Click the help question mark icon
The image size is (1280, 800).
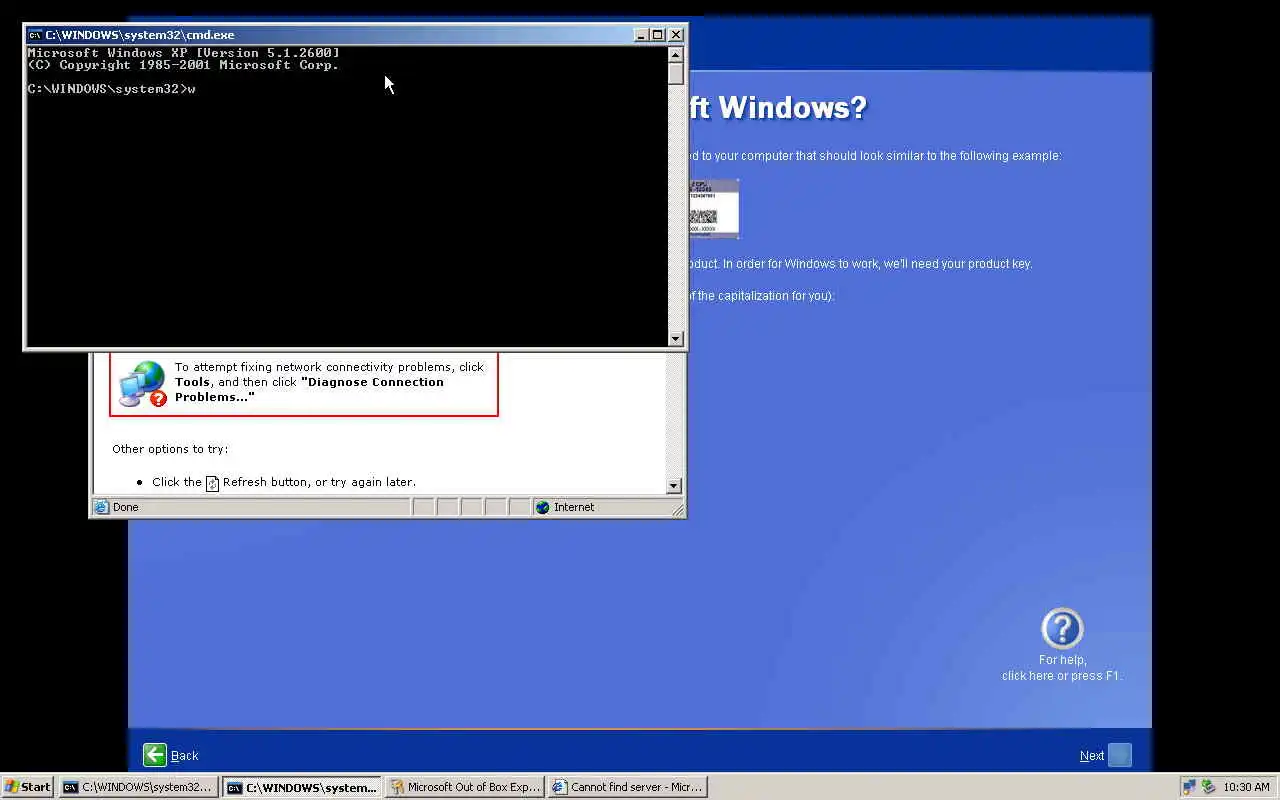pos(1062,629)
